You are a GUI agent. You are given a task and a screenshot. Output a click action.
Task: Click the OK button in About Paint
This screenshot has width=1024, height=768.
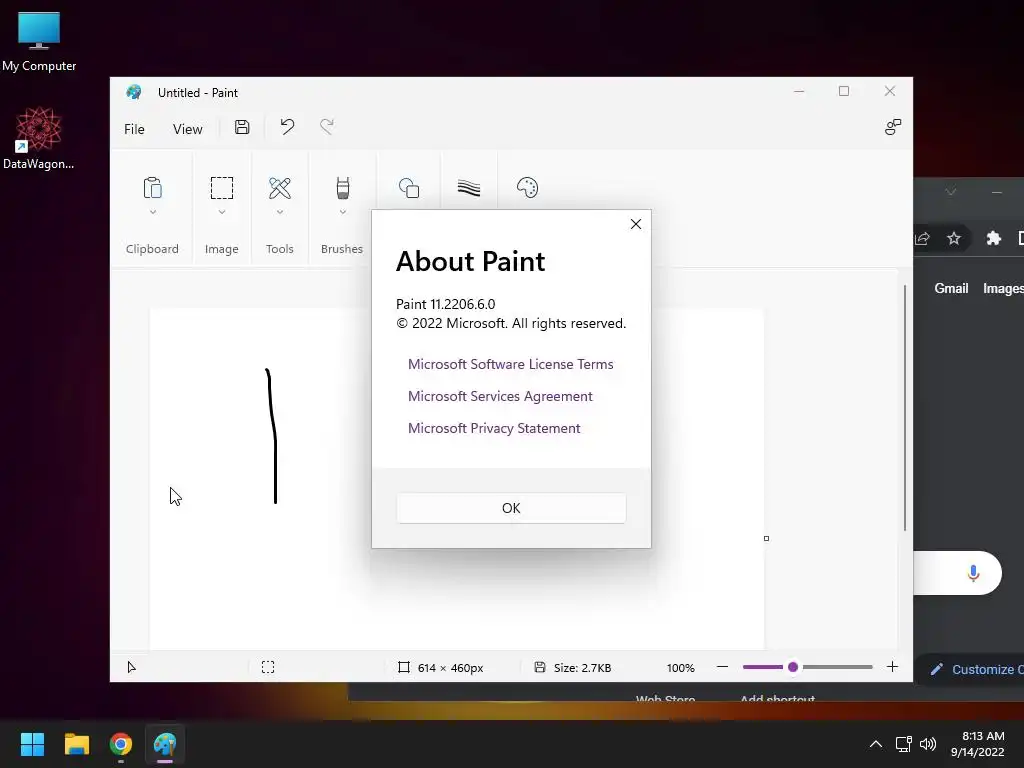pos(511,508)
